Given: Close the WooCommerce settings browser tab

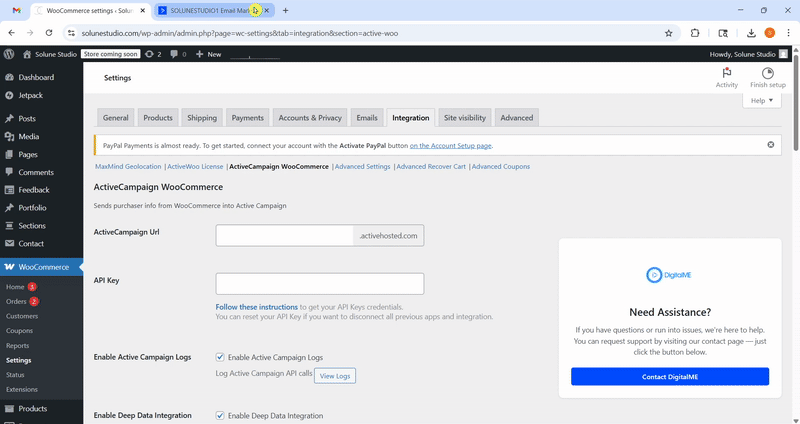Looking at the screenshot, I should click(x=142, y=10).
